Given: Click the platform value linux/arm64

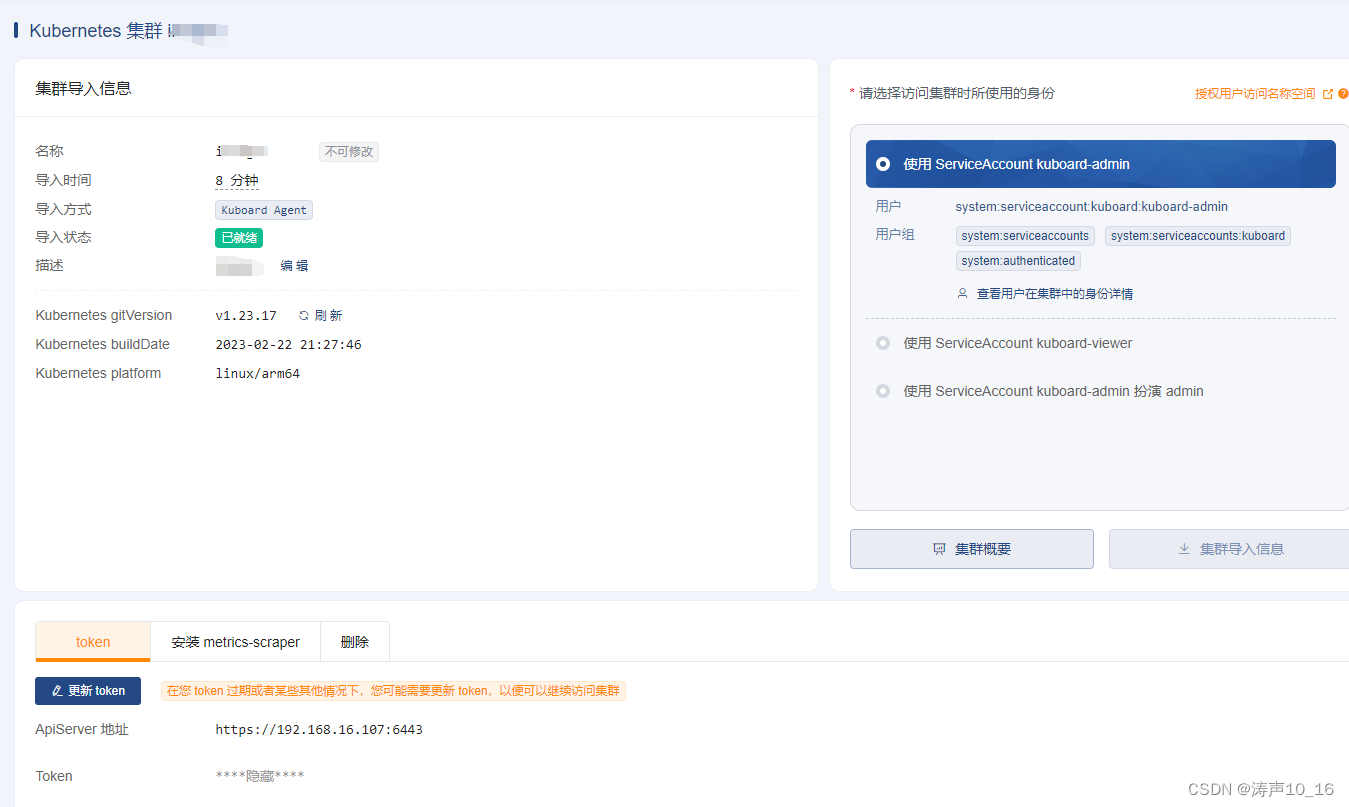Looking at the screenshot, I should [x=258, y=374].
